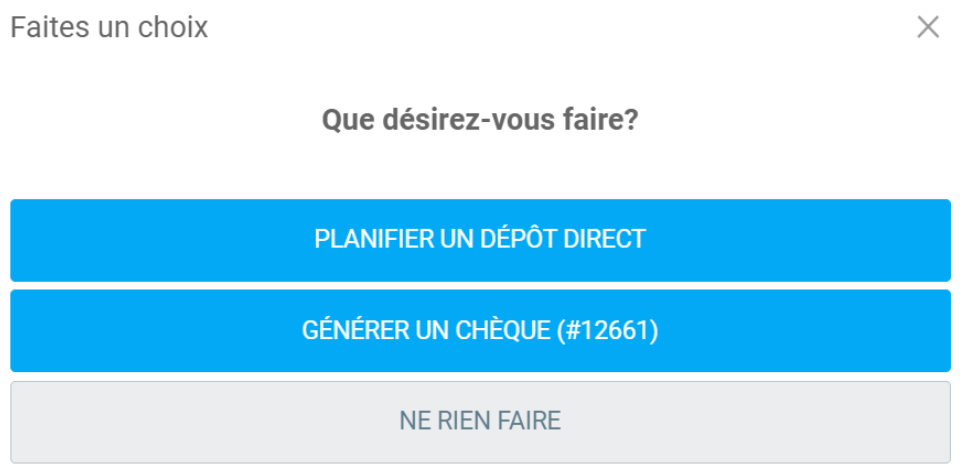Viewport: 962px width, 473px height.
Task: Pick the first blue button, dépôt direct
Action: pyautogui.click(x=480, y=240)
